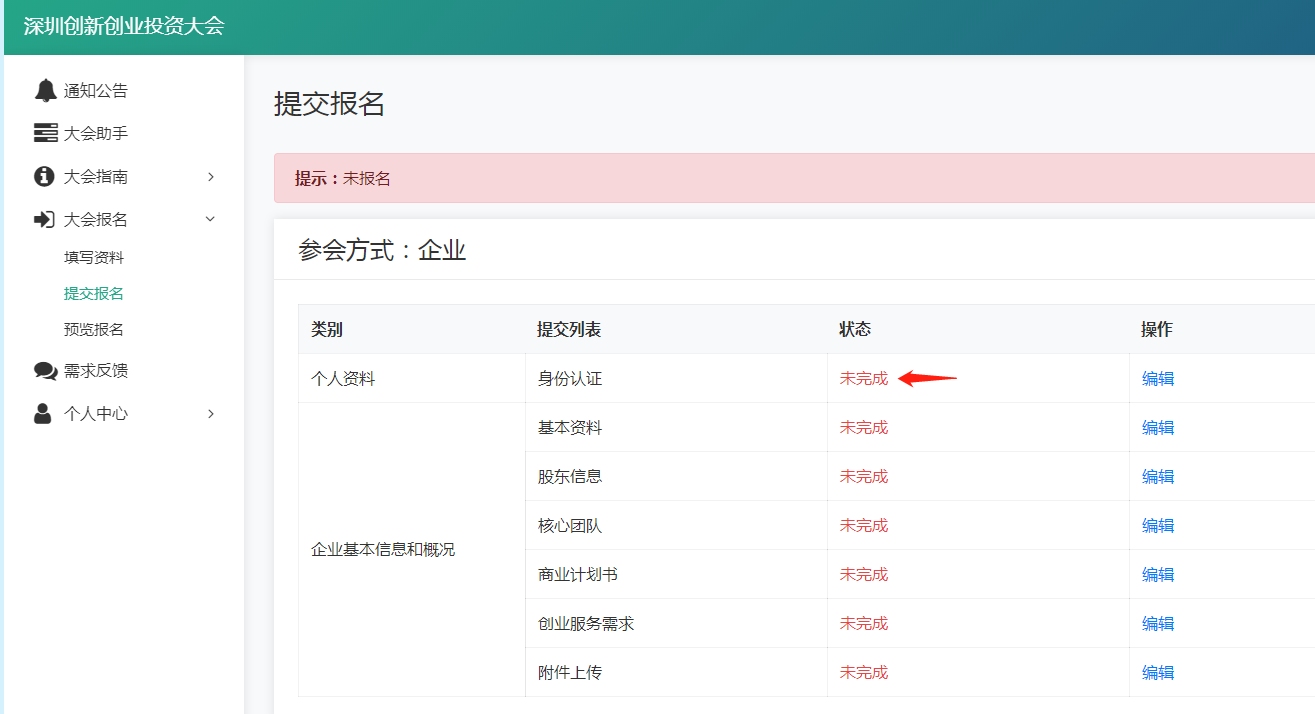Expand the 个人中心 chevron arrow
Viewport: 1315px width, 714px height.
coord(211,414)
